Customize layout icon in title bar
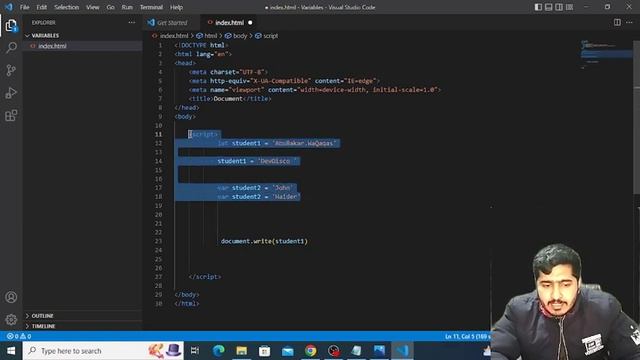Viewport: 640px width, 360px height. click(569, 7)
